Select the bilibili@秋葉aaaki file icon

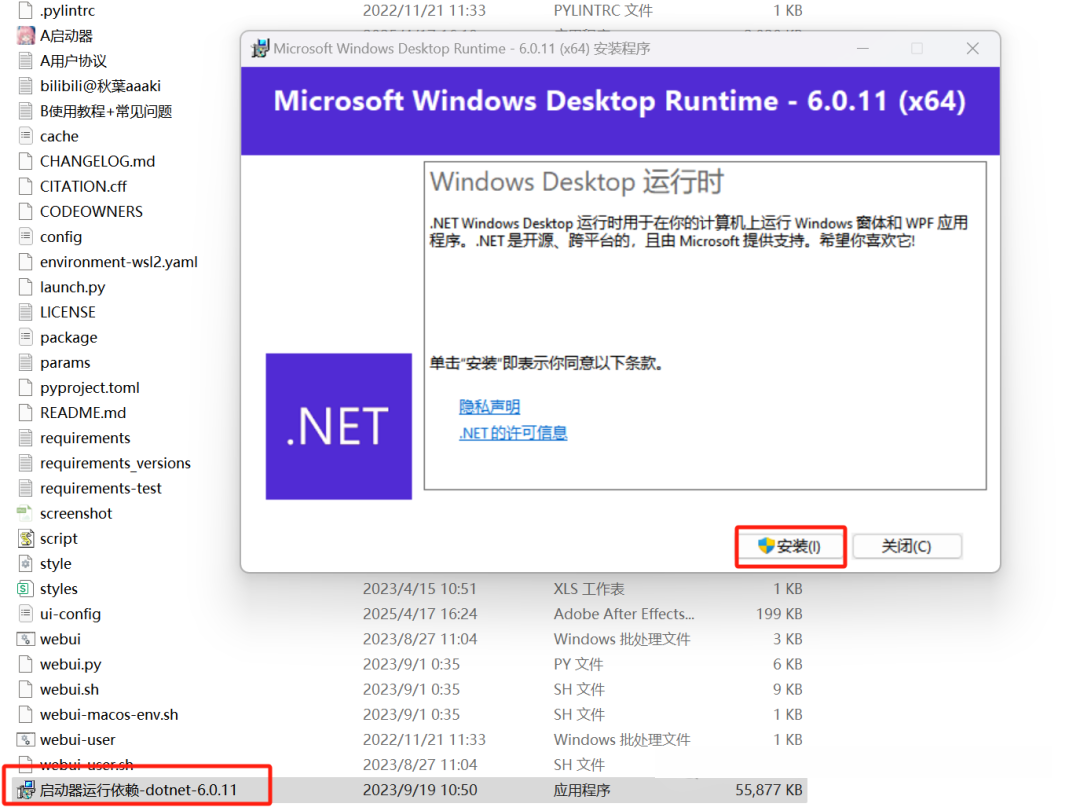[25, 86]
